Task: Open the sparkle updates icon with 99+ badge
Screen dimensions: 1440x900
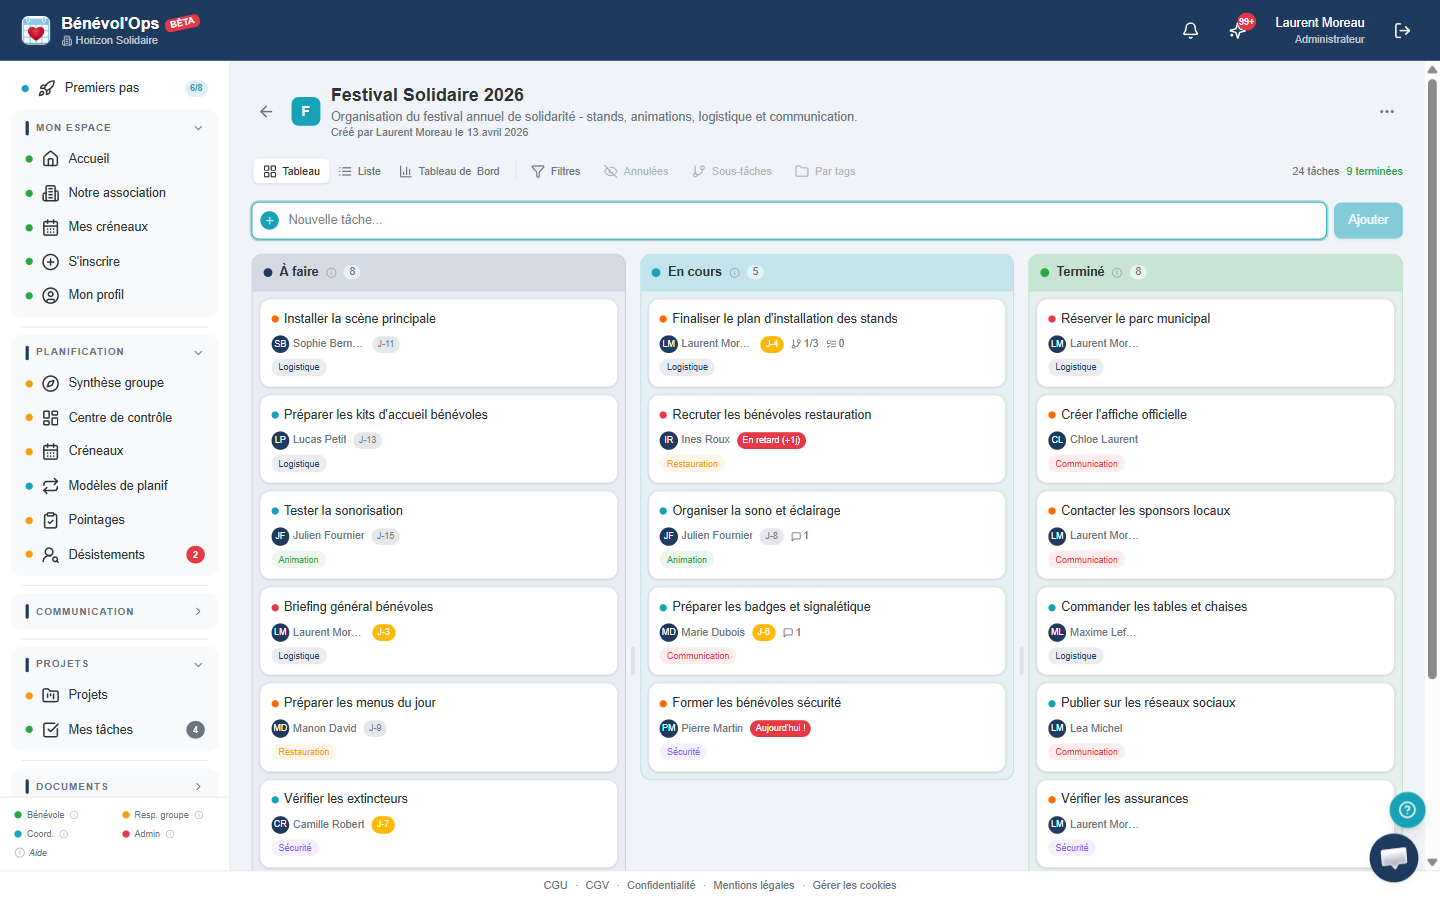Action: click(x=1238, y=31)
